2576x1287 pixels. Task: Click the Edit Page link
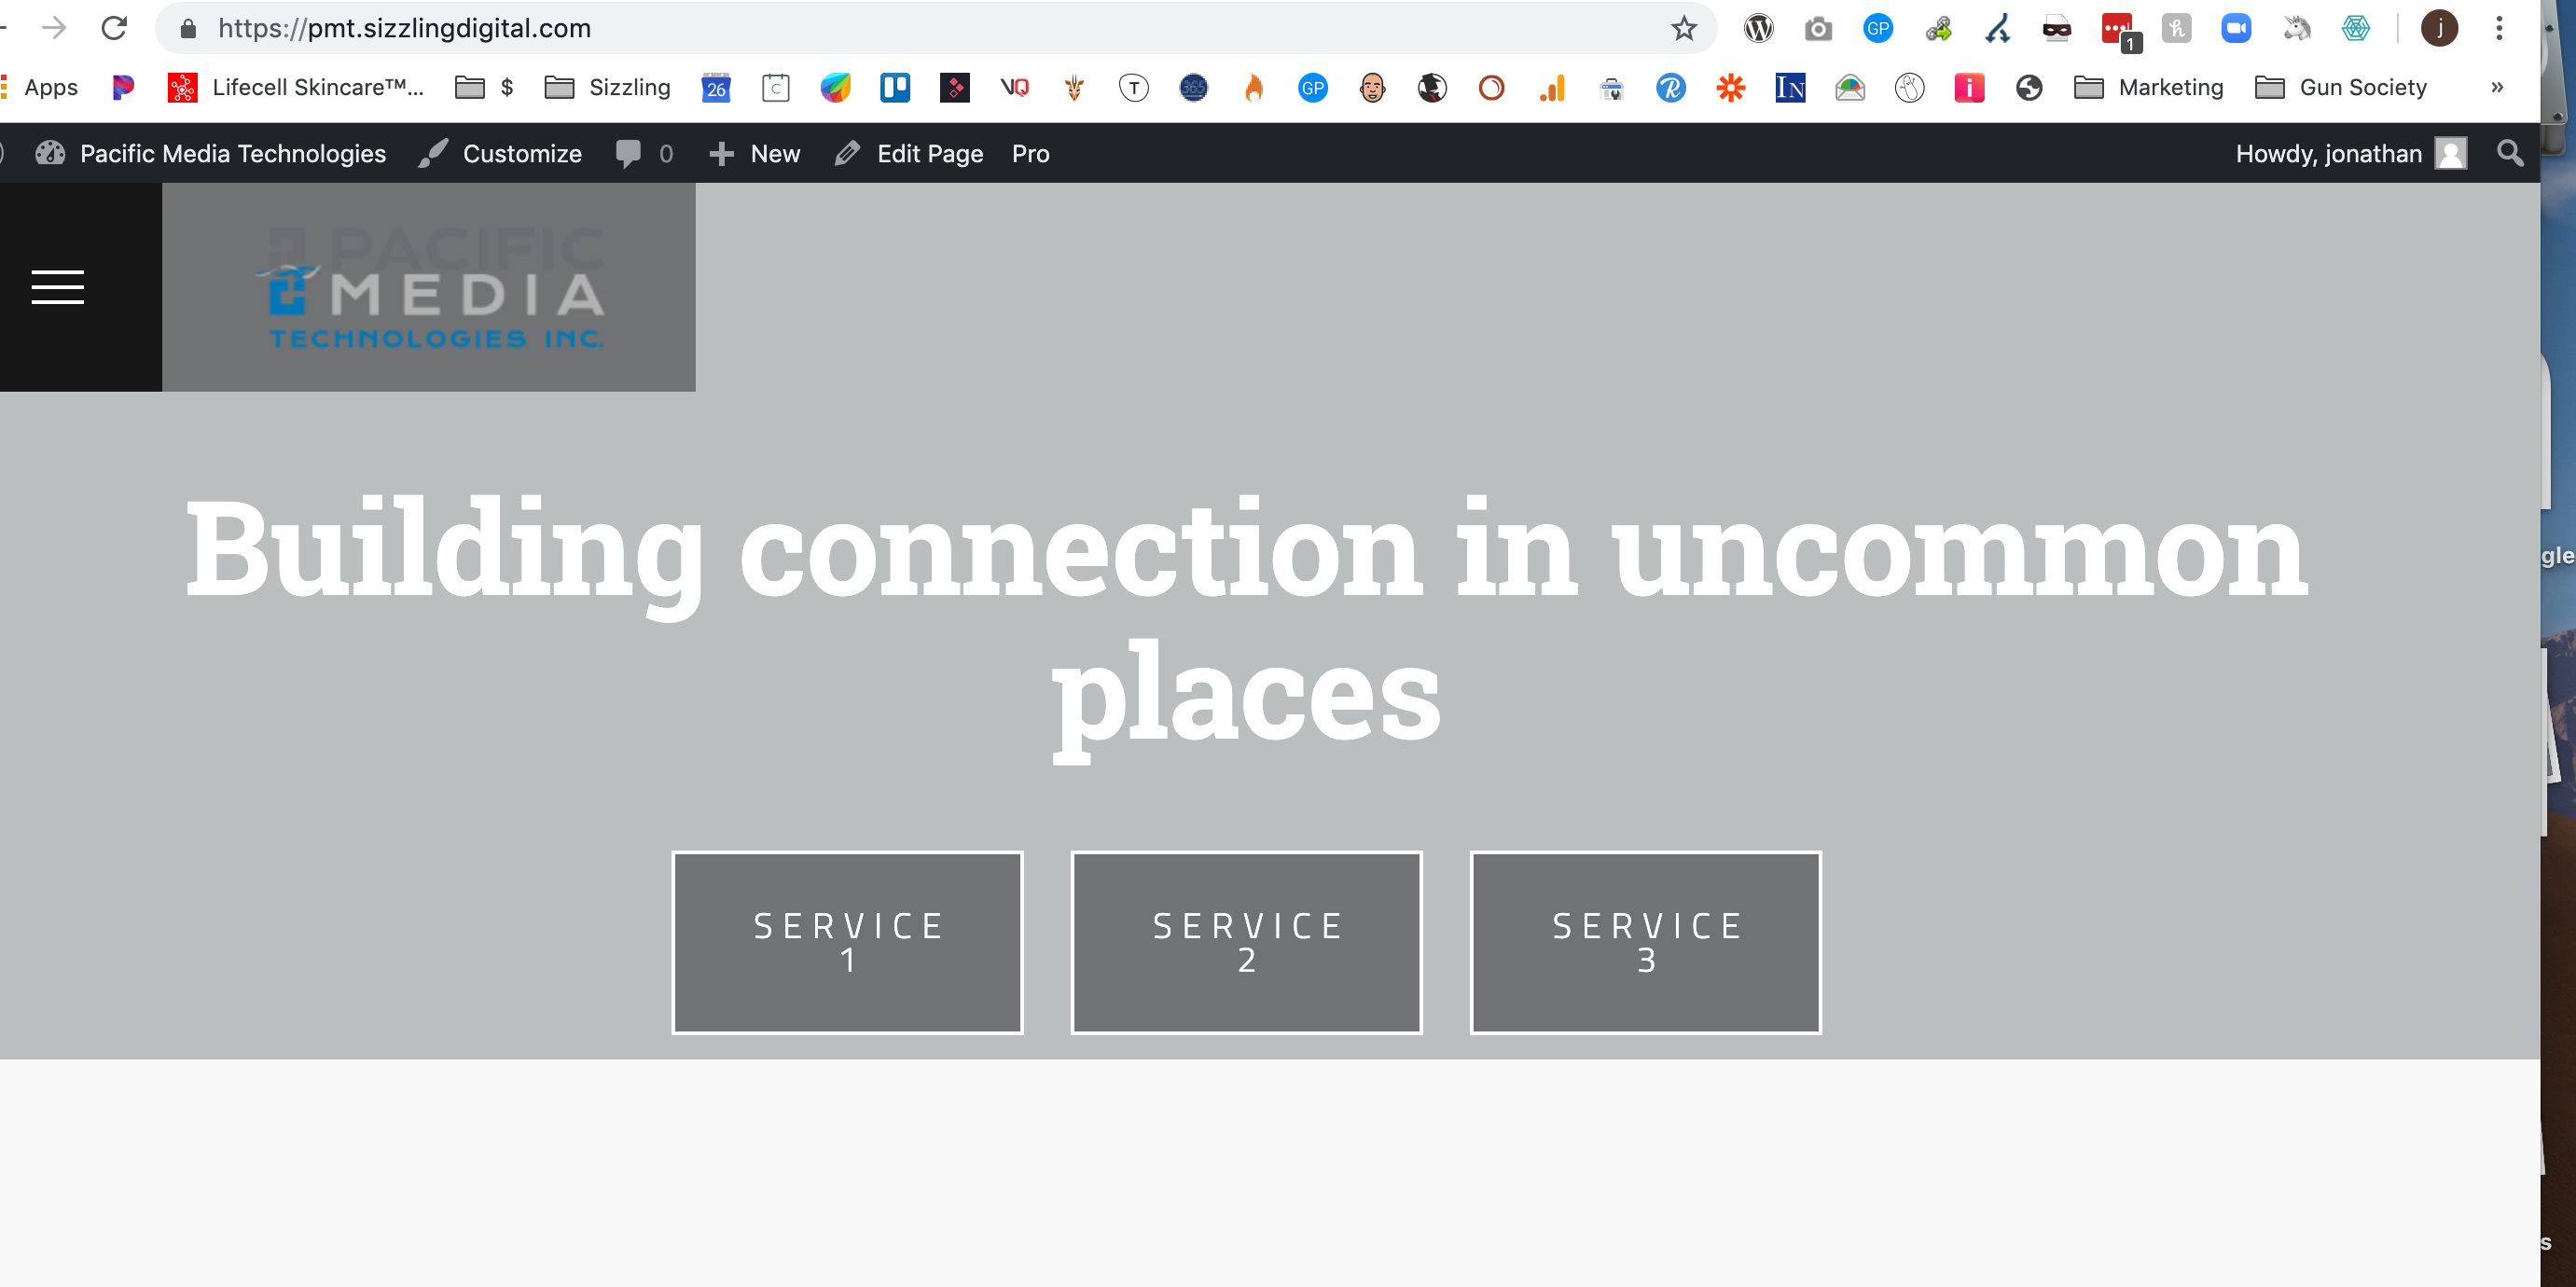click(x=908, y=153)
